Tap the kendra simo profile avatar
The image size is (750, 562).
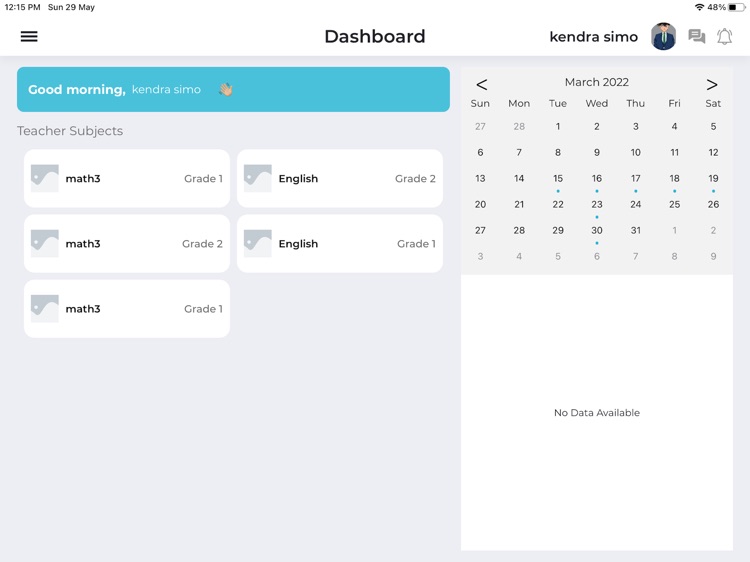click(663, 36)
